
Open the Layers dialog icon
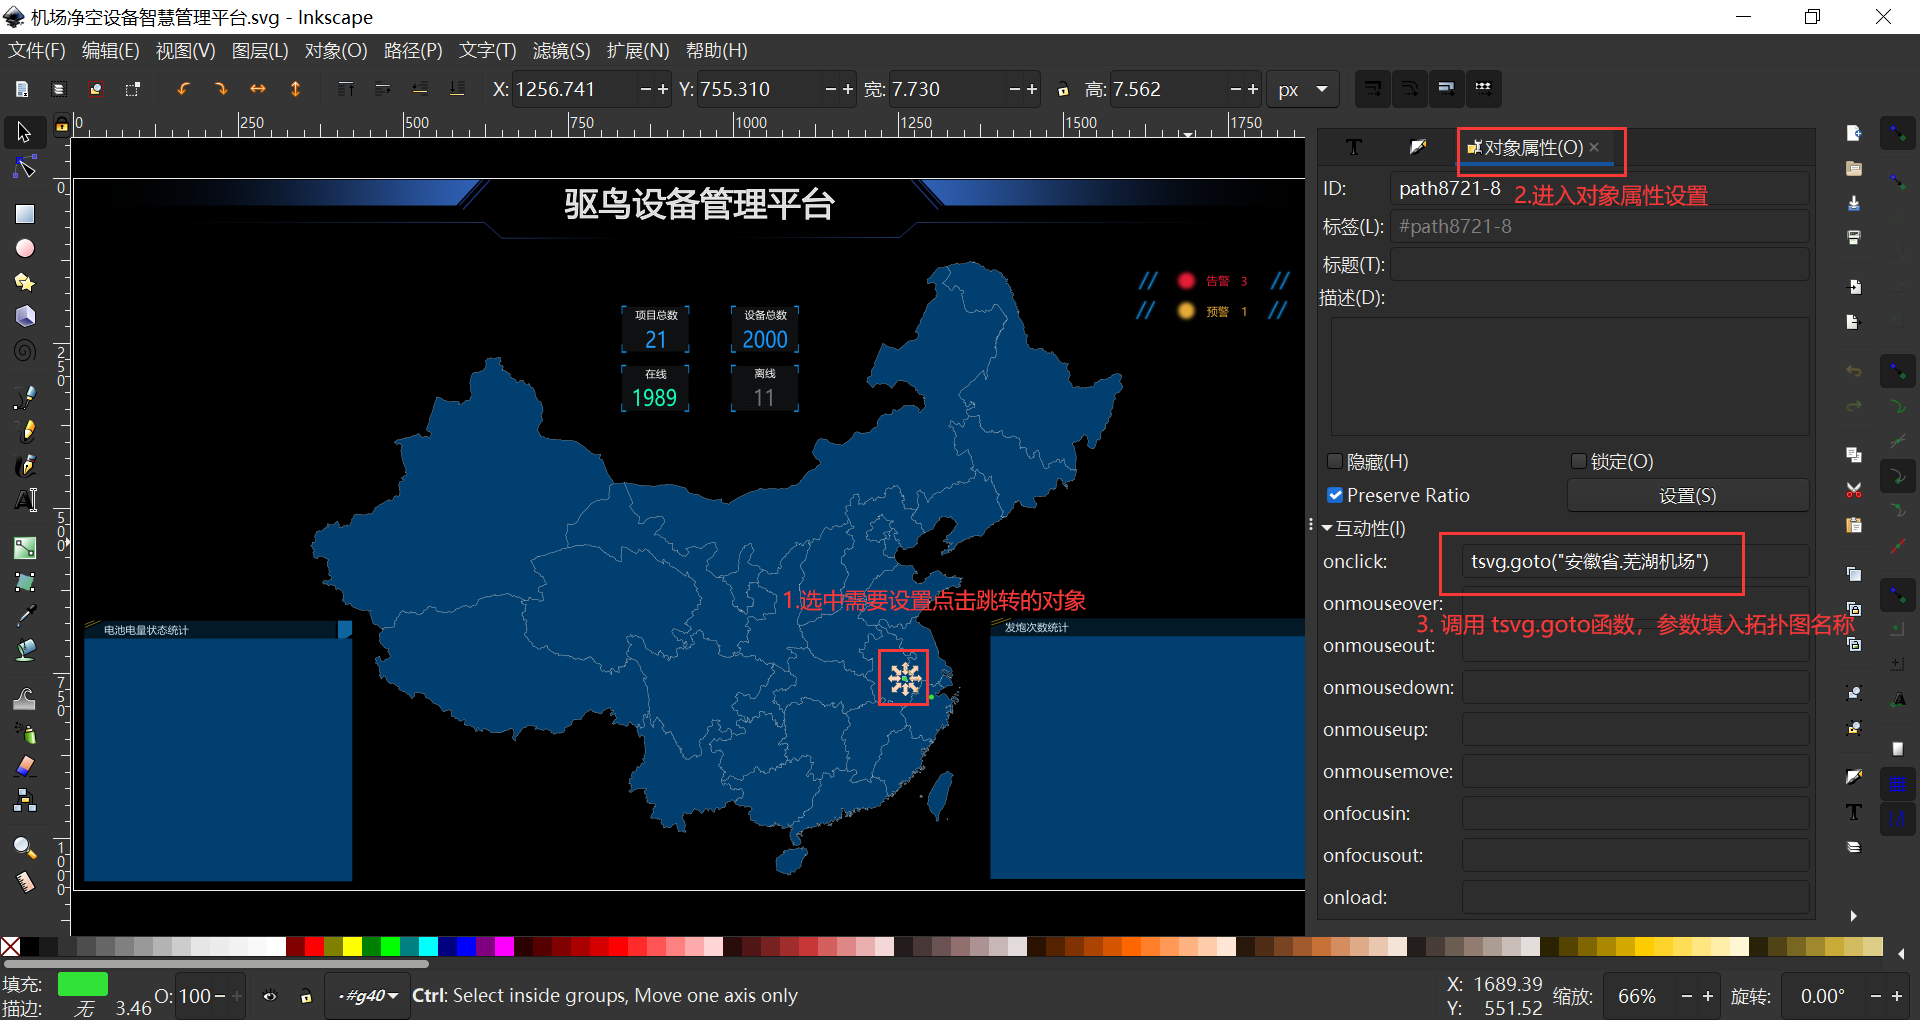click(1853, 847)
